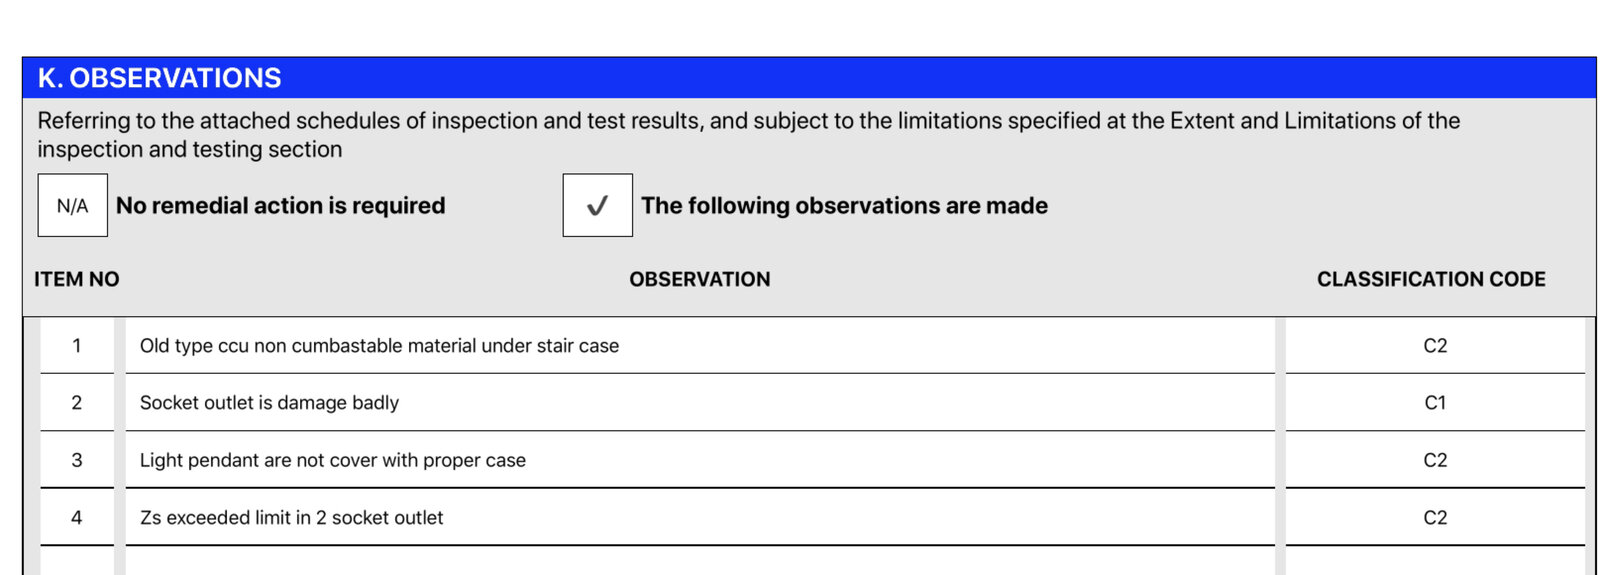The width and height of the screenshot is (1600, 575).
Task: Uncheck 'The following observations are made' box
Action: click(x=597, y=205)
